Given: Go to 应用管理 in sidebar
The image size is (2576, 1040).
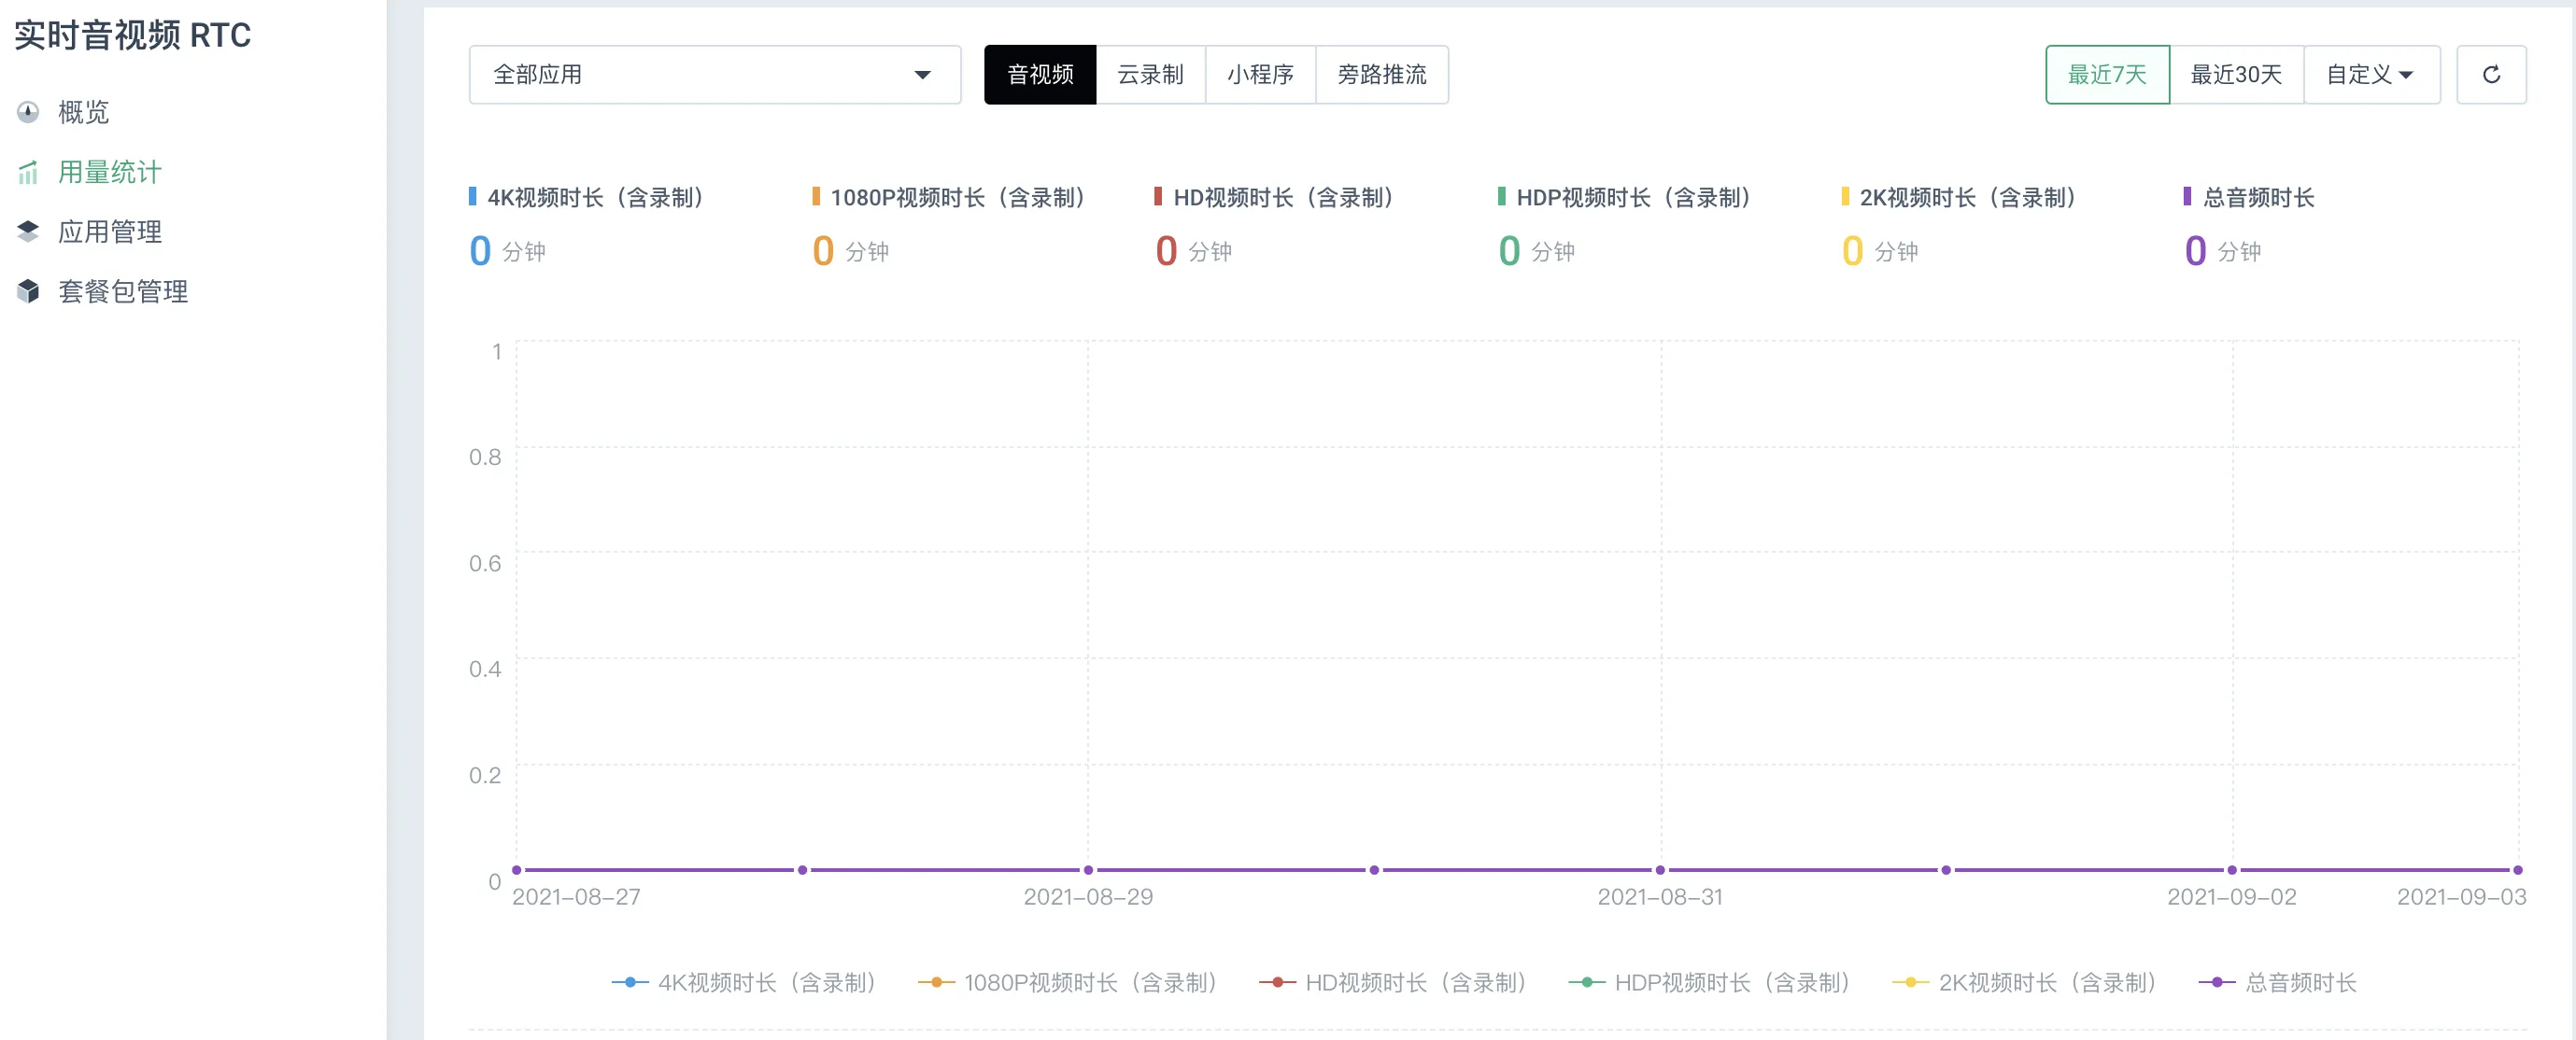Looking at the screenshot, I should coord(110,232).
